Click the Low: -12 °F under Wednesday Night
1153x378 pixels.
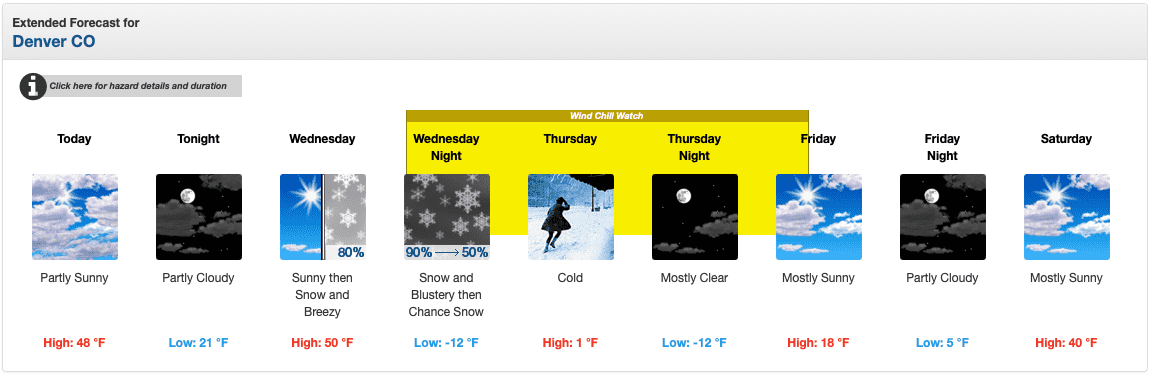tap(446, 343)
